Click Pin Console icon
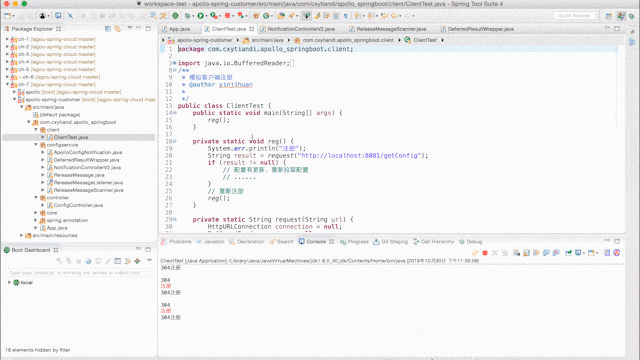Viewport: 640px width, 360px height. [x=568, y=253]
